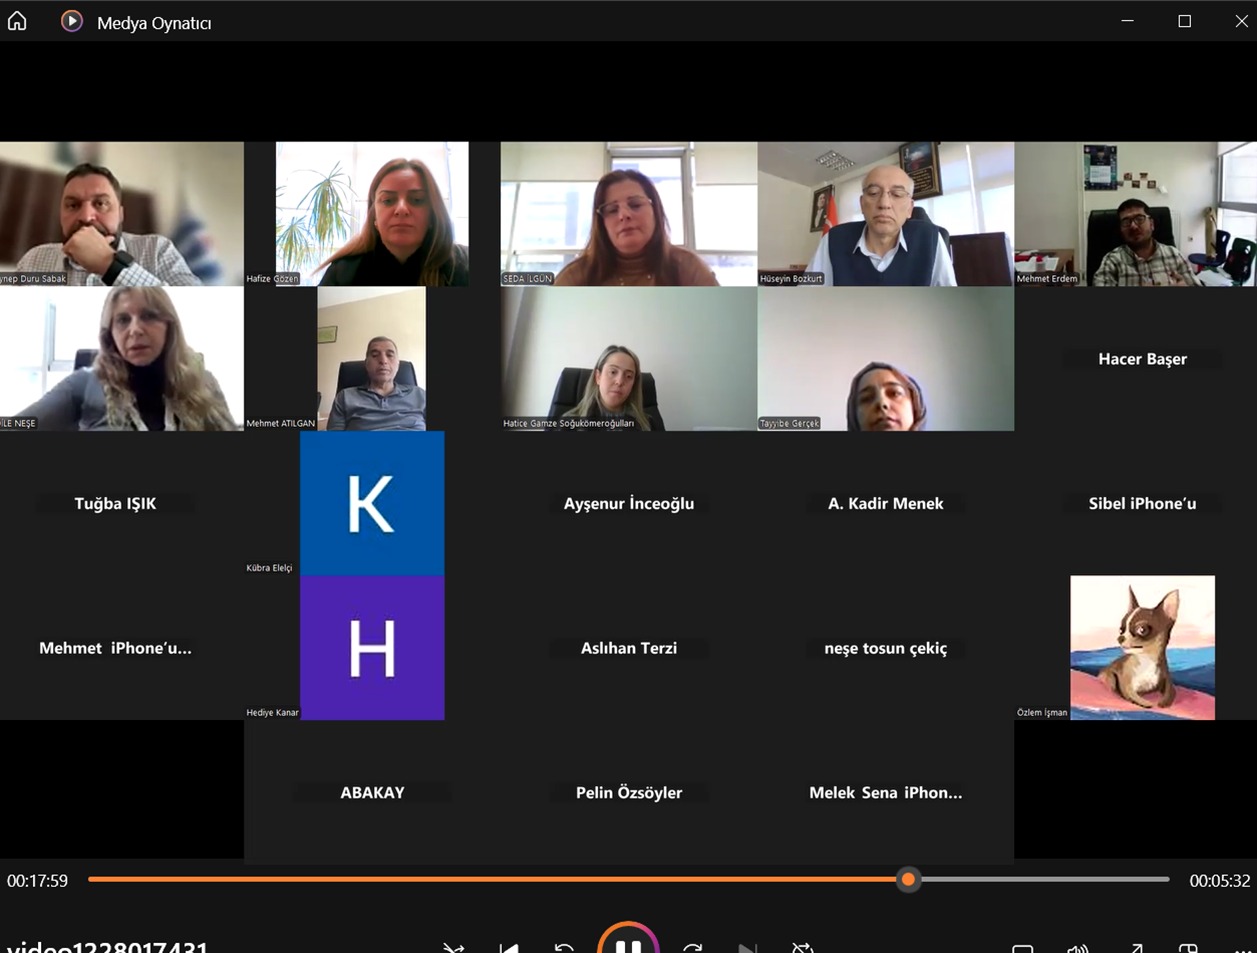
Task: Jump to the previous track
Action: tap(509, 947)
